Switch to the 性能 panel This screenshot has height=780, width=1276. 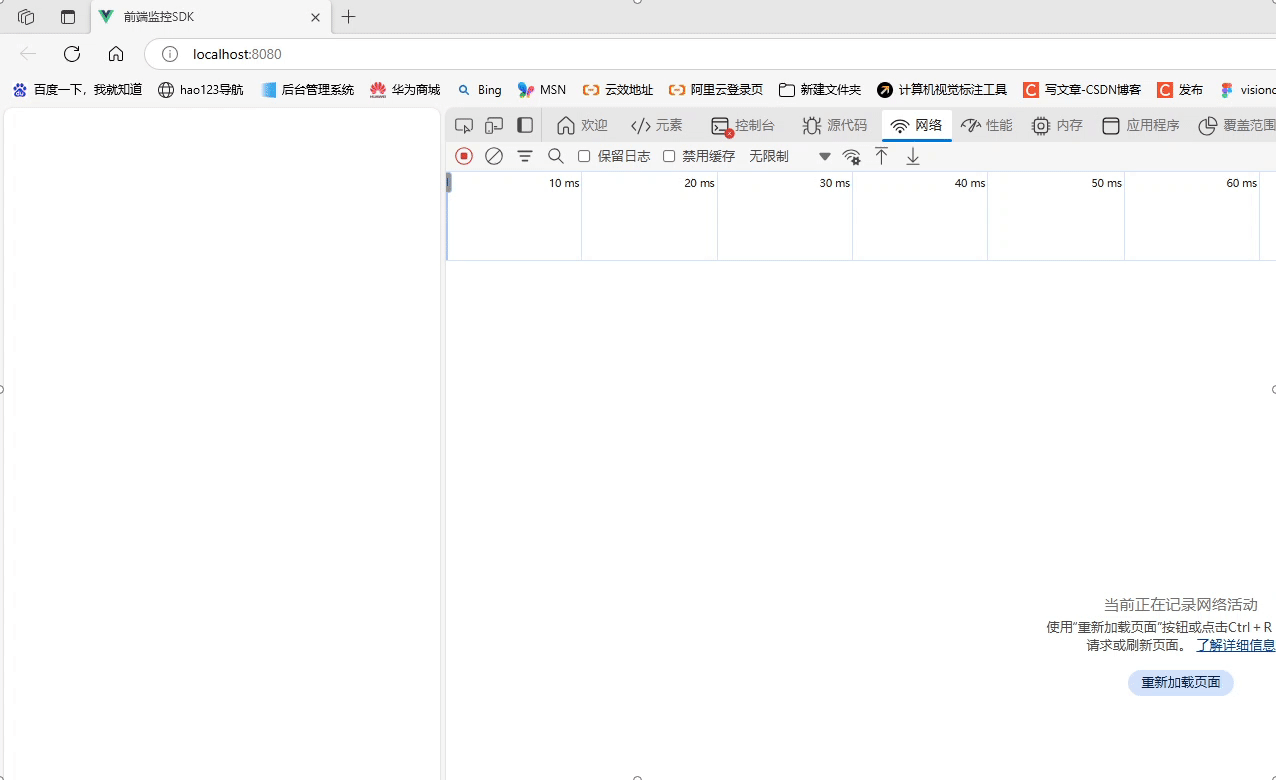pyautogui.click(x=986, y=125)
